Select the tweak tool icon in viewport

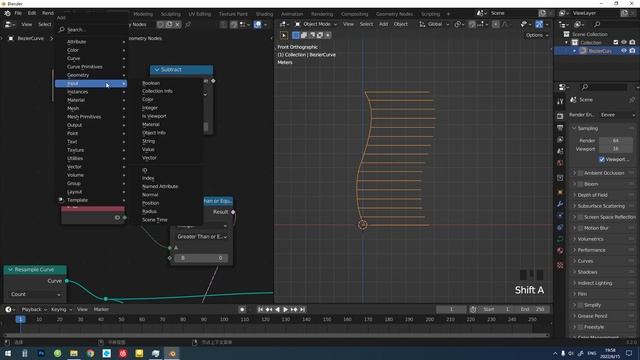coord(284,36)
